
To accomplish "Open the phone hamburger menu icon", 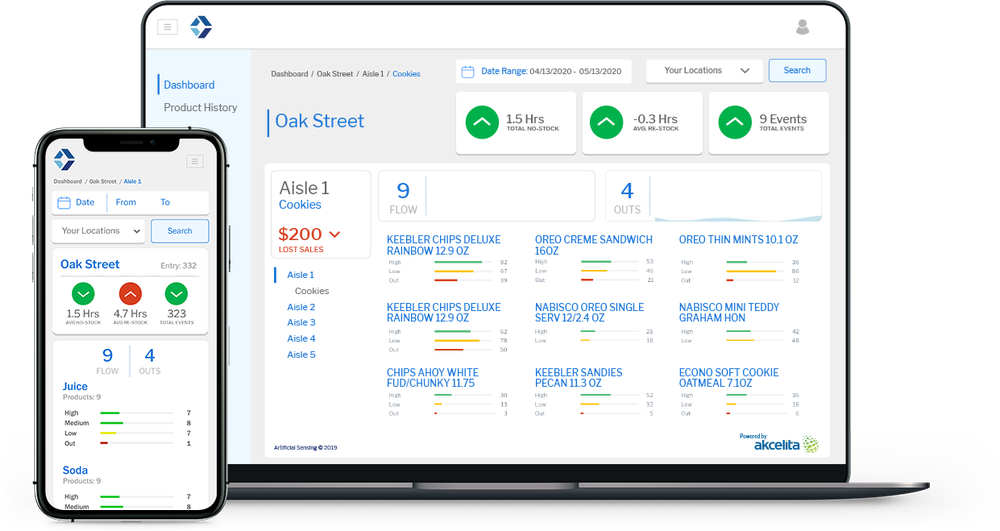I will click(x=195, y=161).
